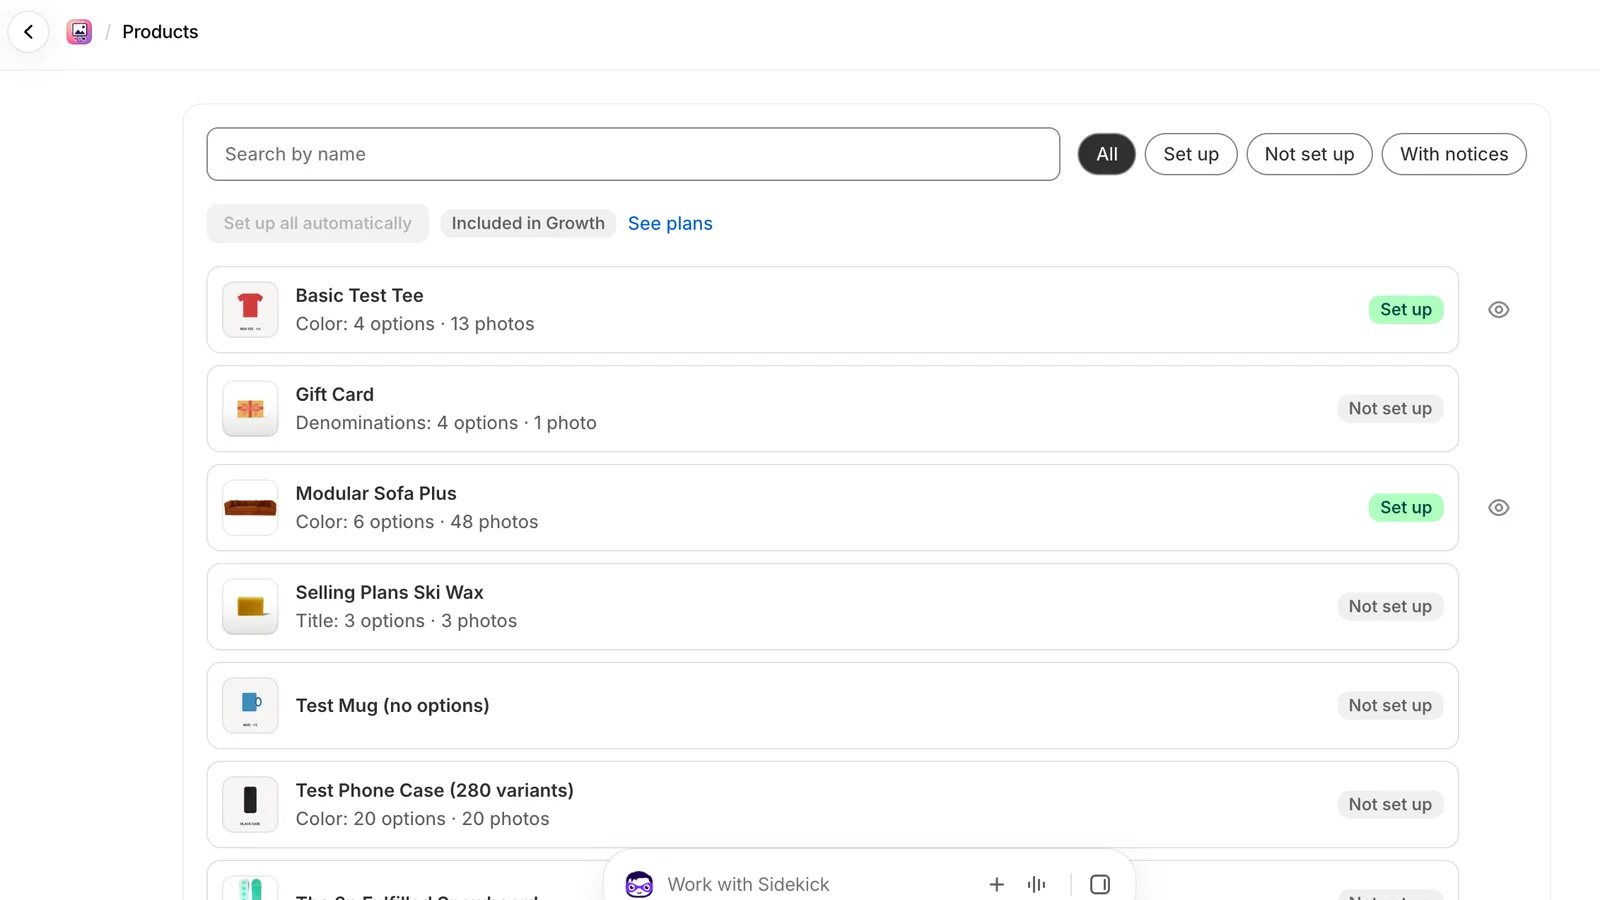Filter products by Set up
Image resolution: width=1600 pixels, height=900 pixels.
point(1191,154)
